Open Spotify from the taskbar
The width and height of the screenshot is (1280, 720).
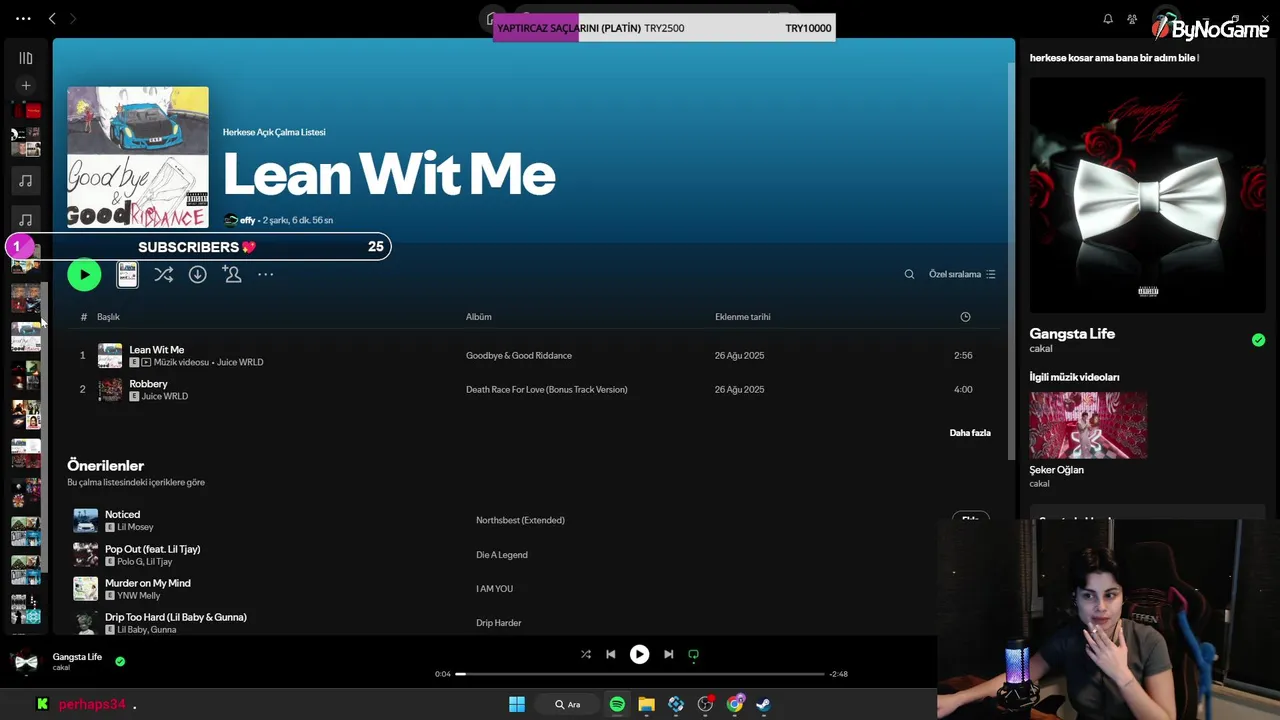click(617, 704)
